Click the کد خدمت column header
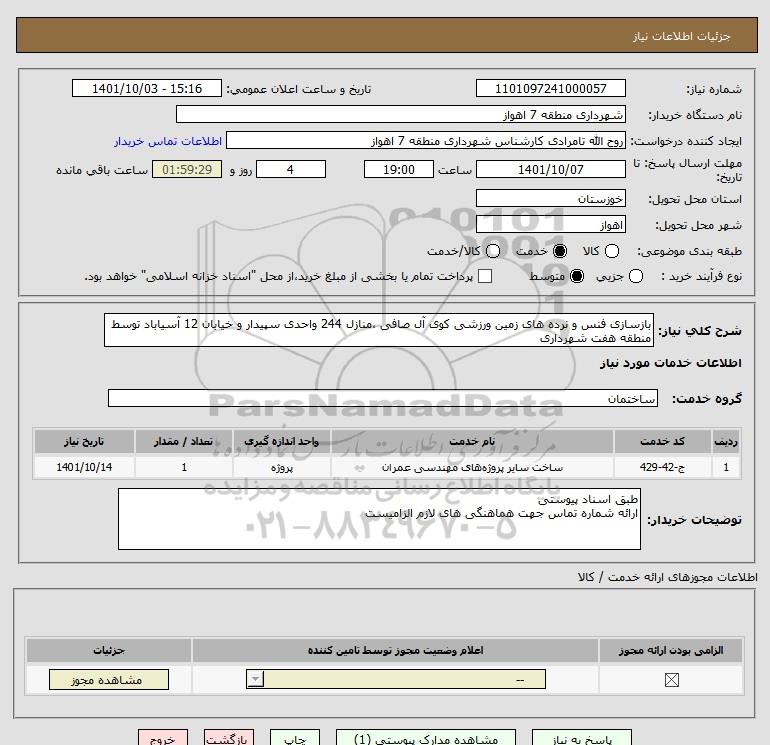The width and height of the screenshot is (770, 745). coord(662,441)
